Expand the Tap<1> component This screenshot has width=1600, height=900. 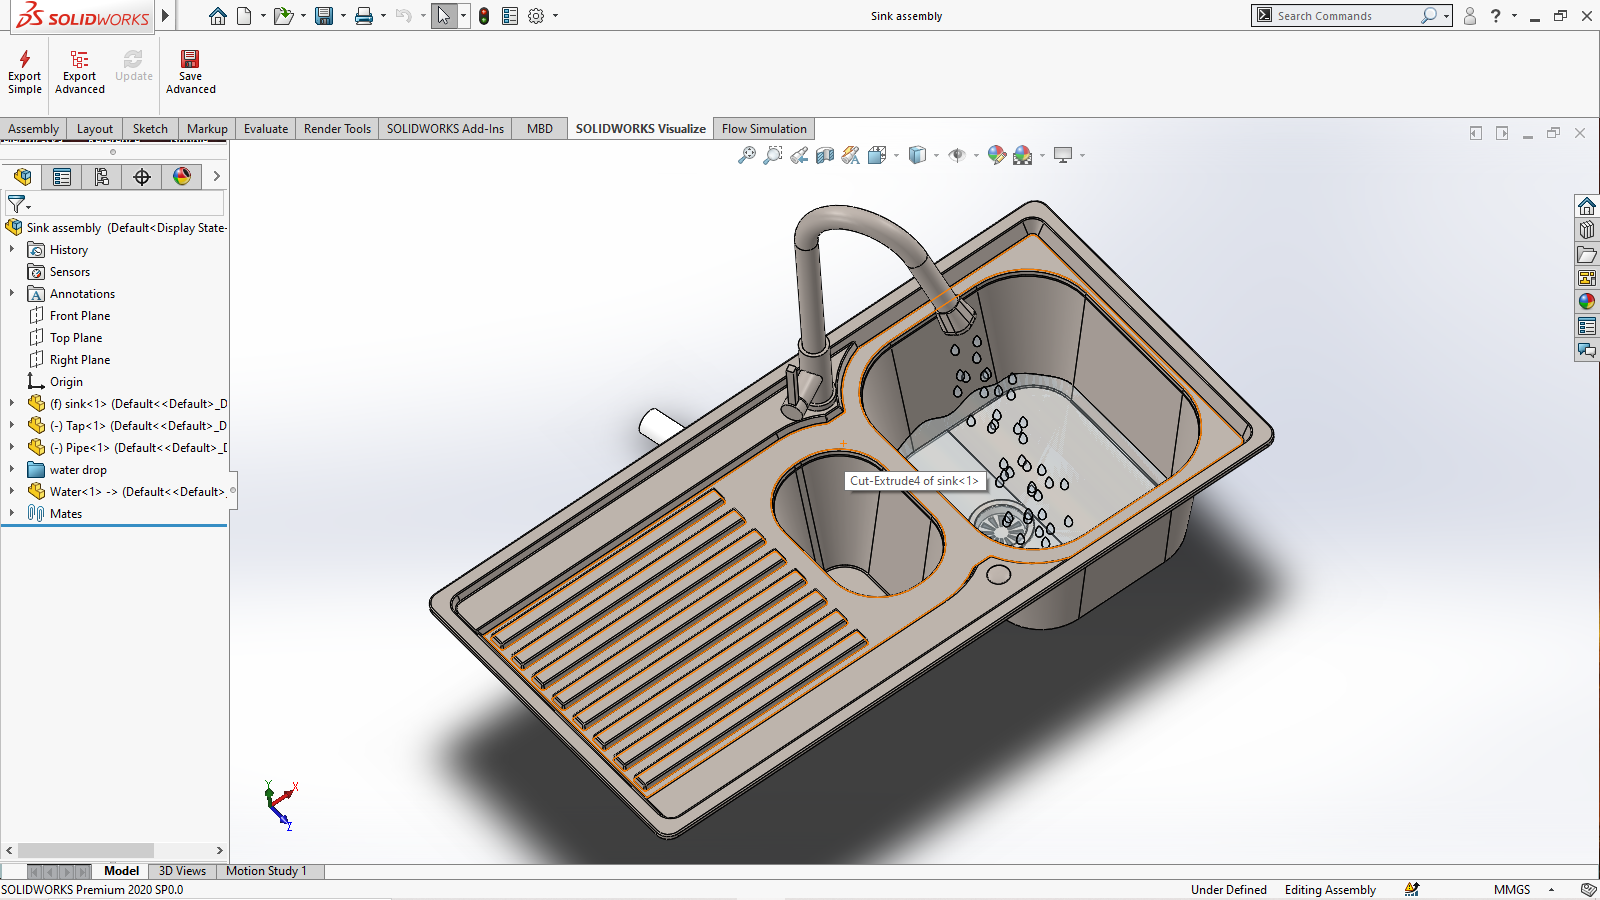[x=12, y=425]
